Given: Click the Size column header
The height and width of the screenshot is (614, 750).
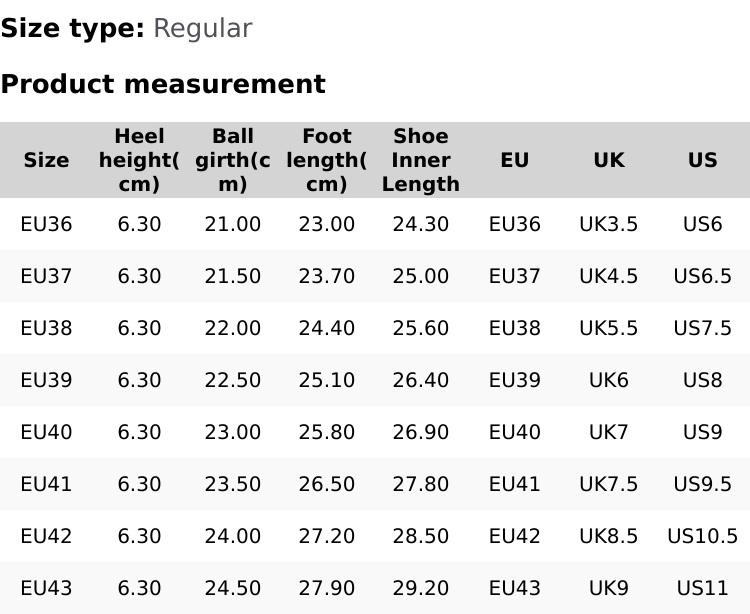Looking at the screenshot, I should tap(46, 160).
